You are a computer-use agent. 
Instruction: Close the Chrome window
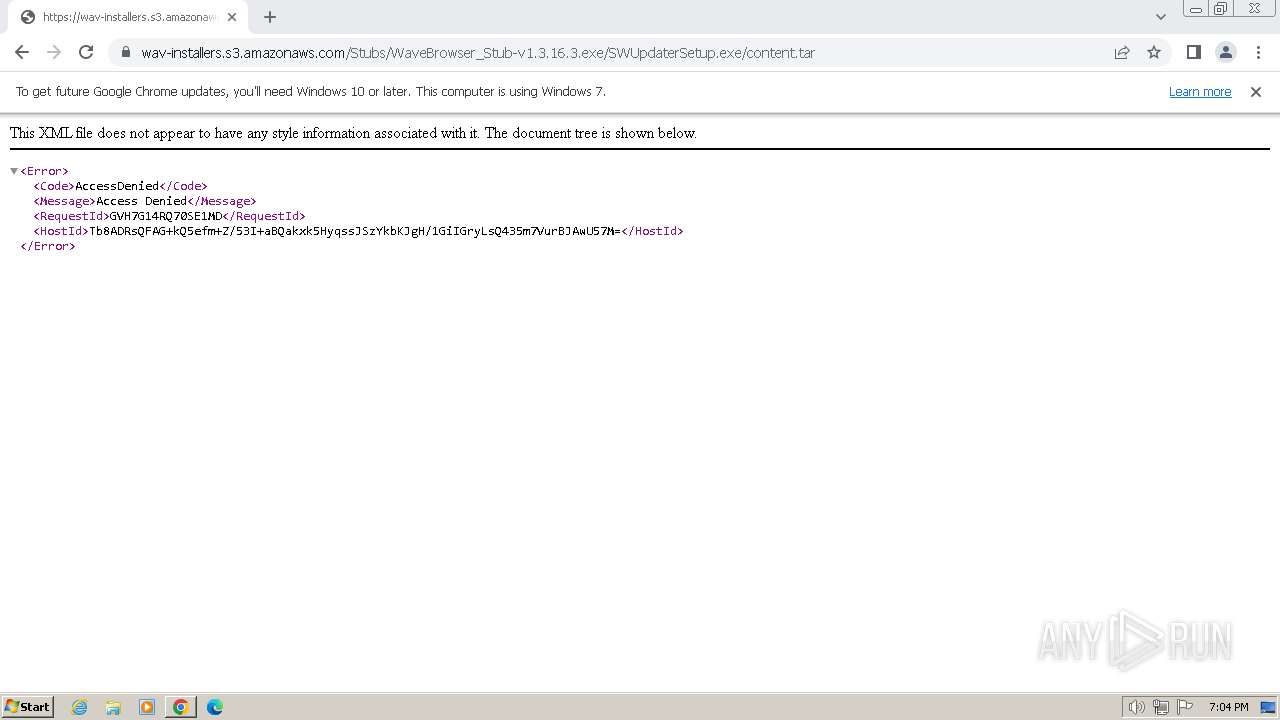click(1254, 9)
